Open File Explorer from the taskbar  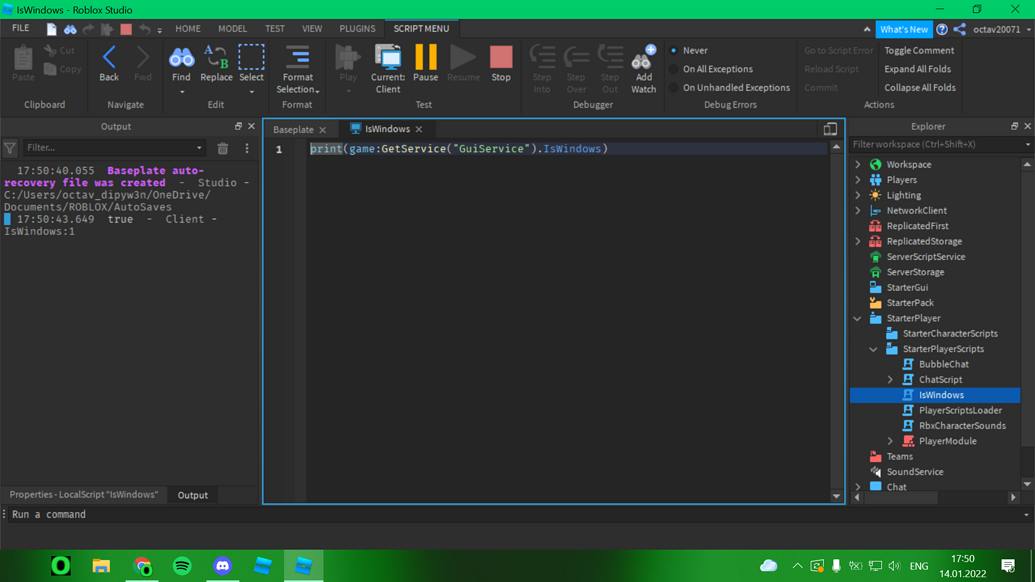tap(101, 566)
